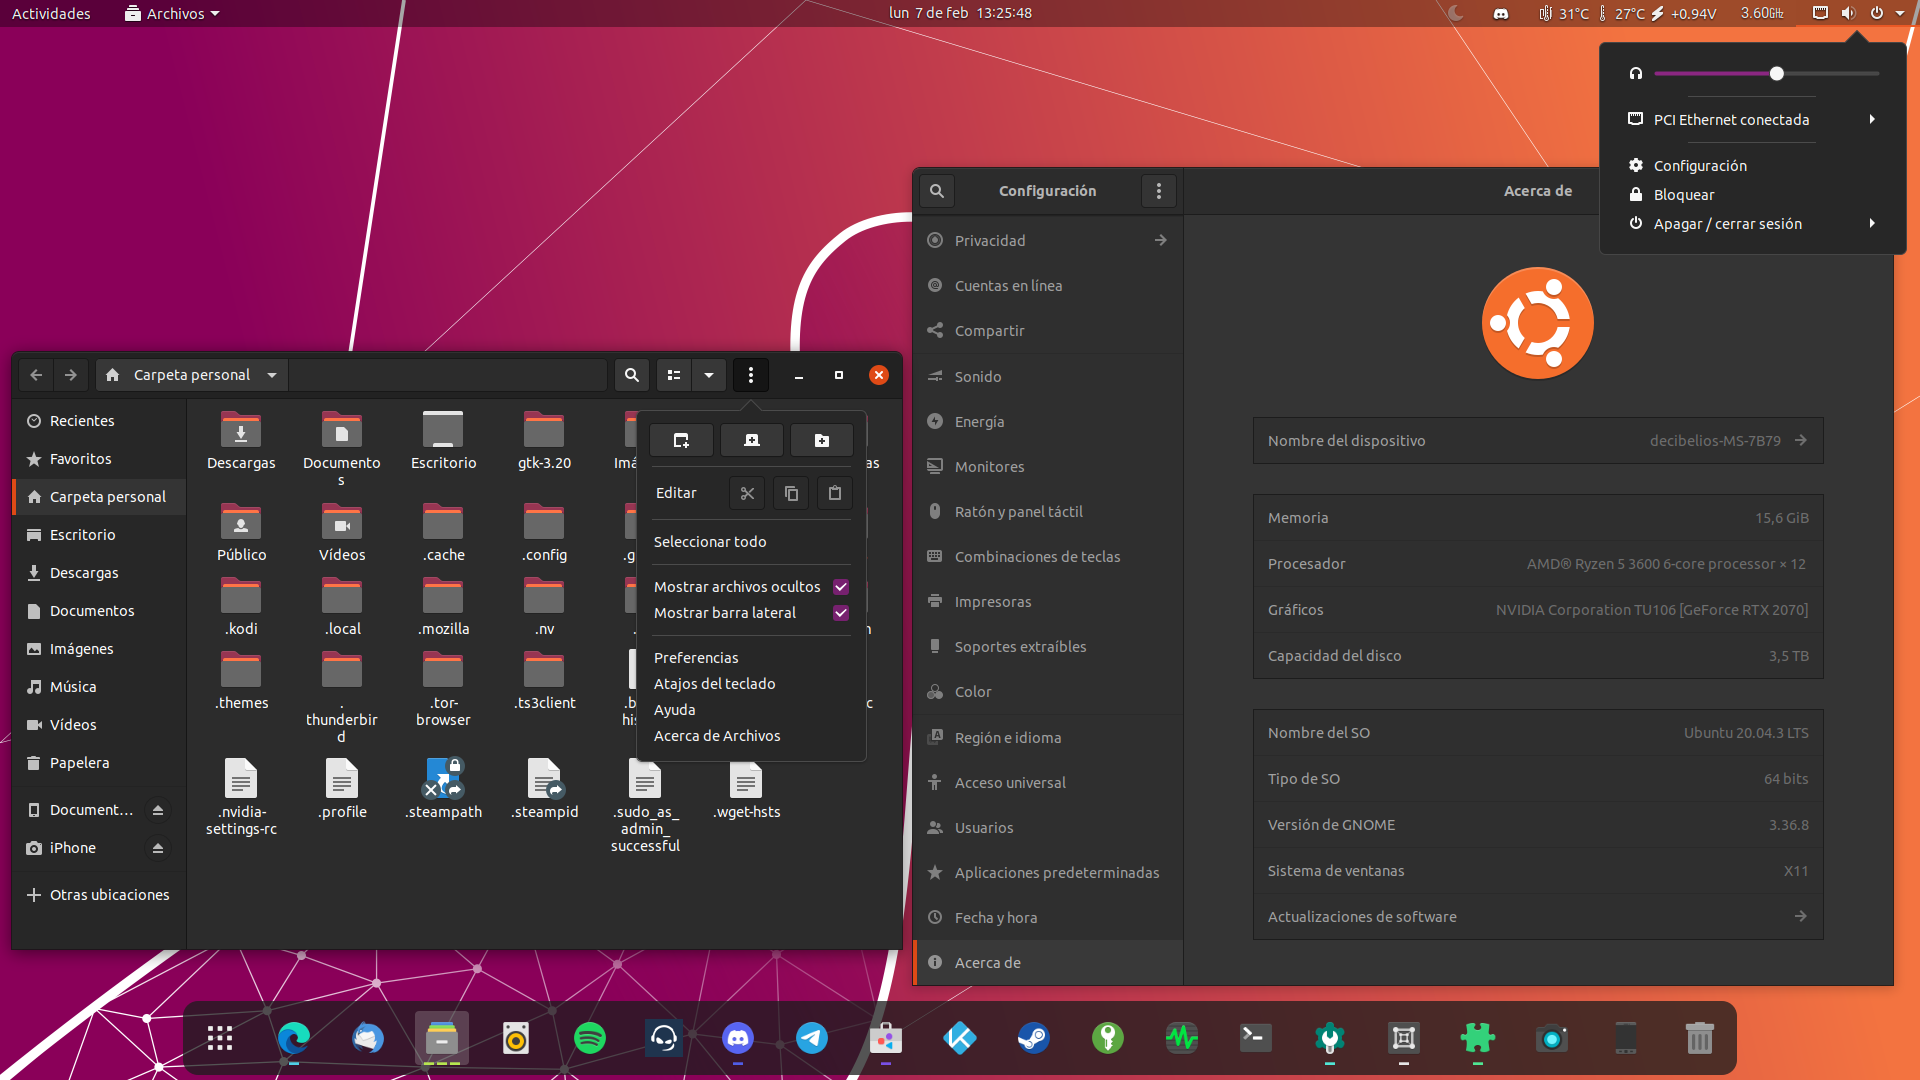Open Actualizaciones de software row
The height and width of the screenshot is (1080, 1920).
click(x=1537, y=917)
